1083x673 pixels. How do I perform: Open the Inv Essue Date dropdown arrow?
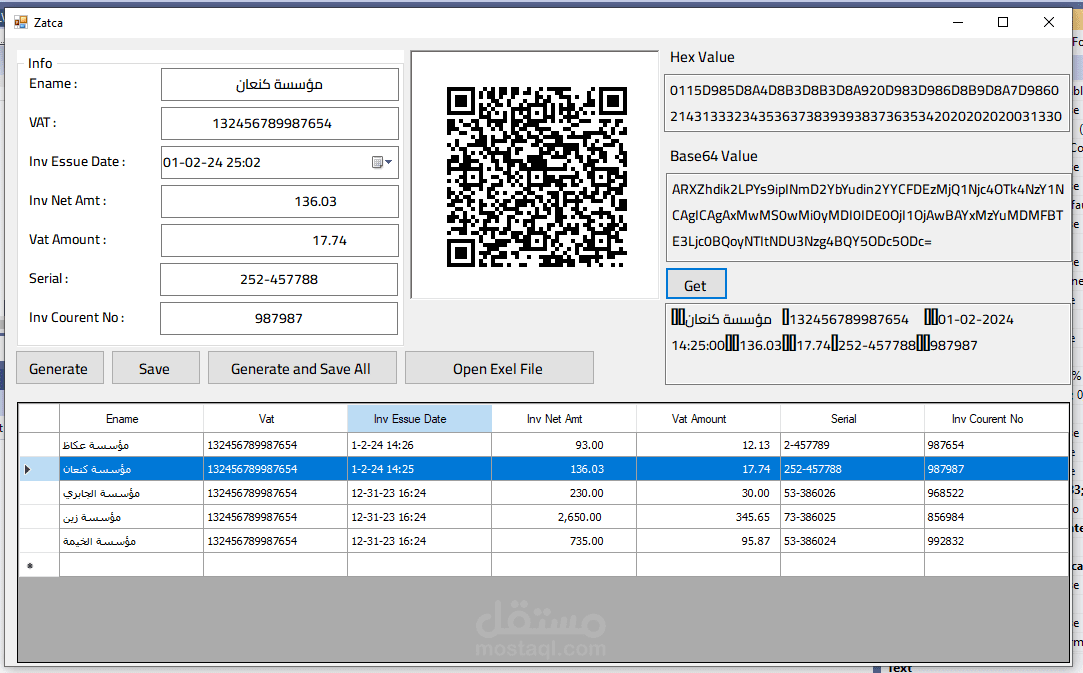tap(388, 161)
